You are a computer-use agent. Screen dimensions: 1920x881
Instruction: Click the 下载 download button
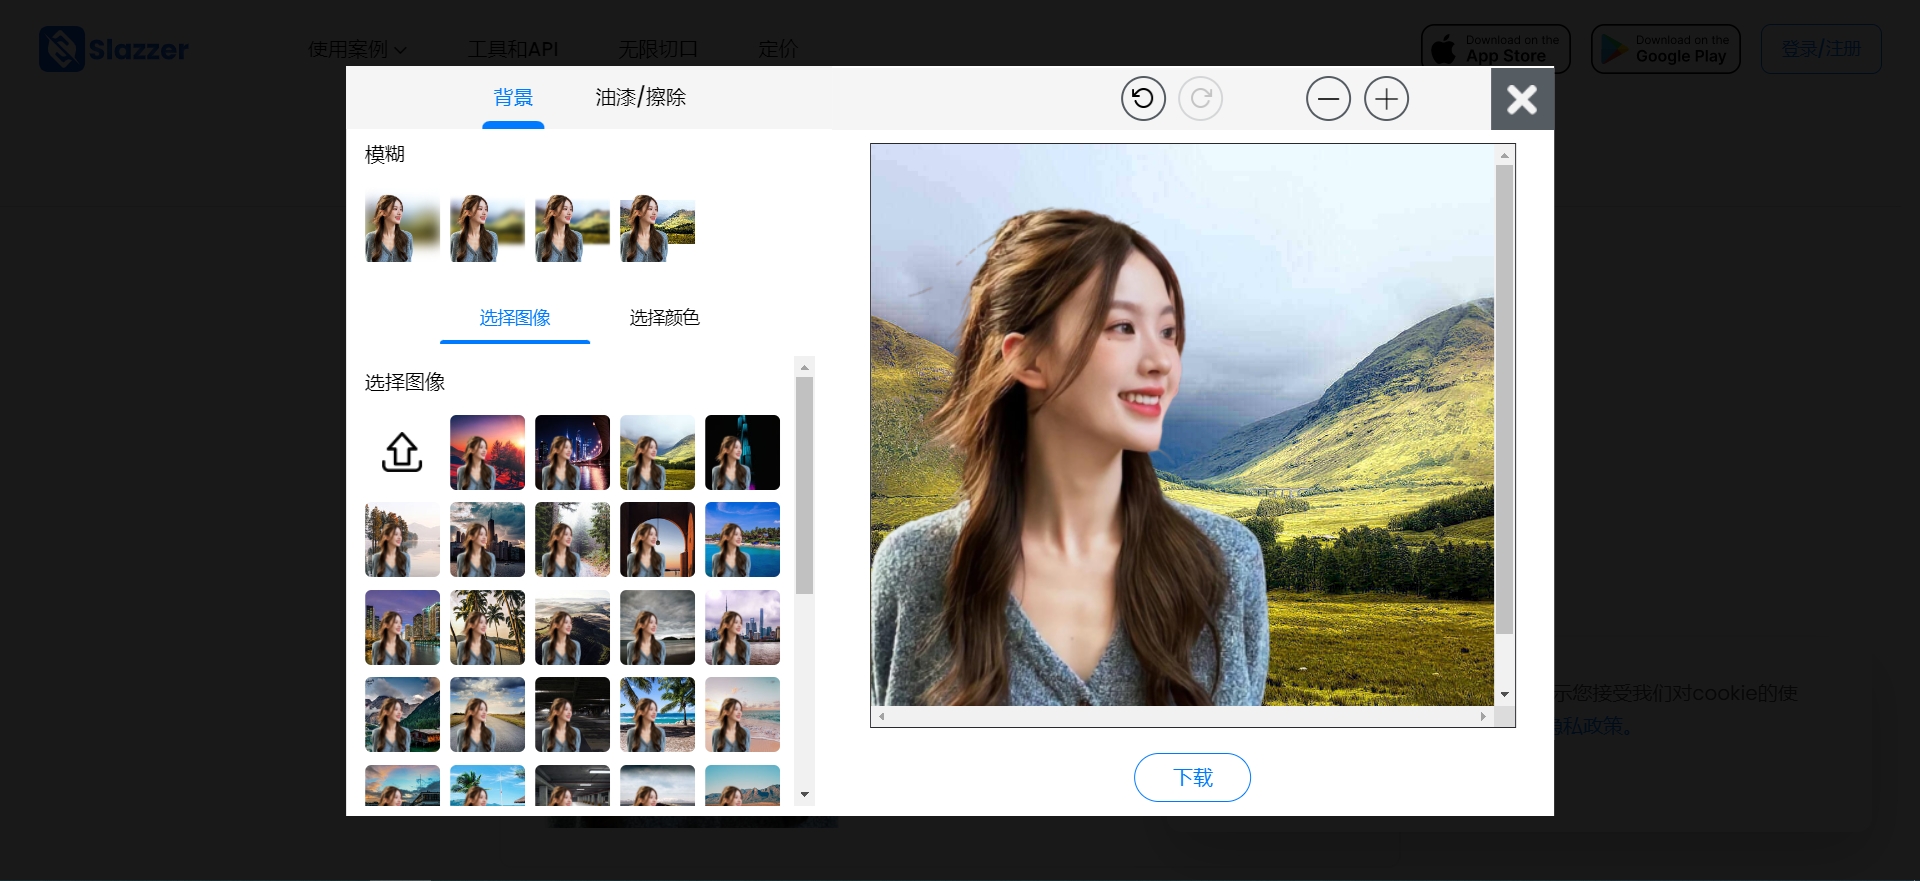1192,777
